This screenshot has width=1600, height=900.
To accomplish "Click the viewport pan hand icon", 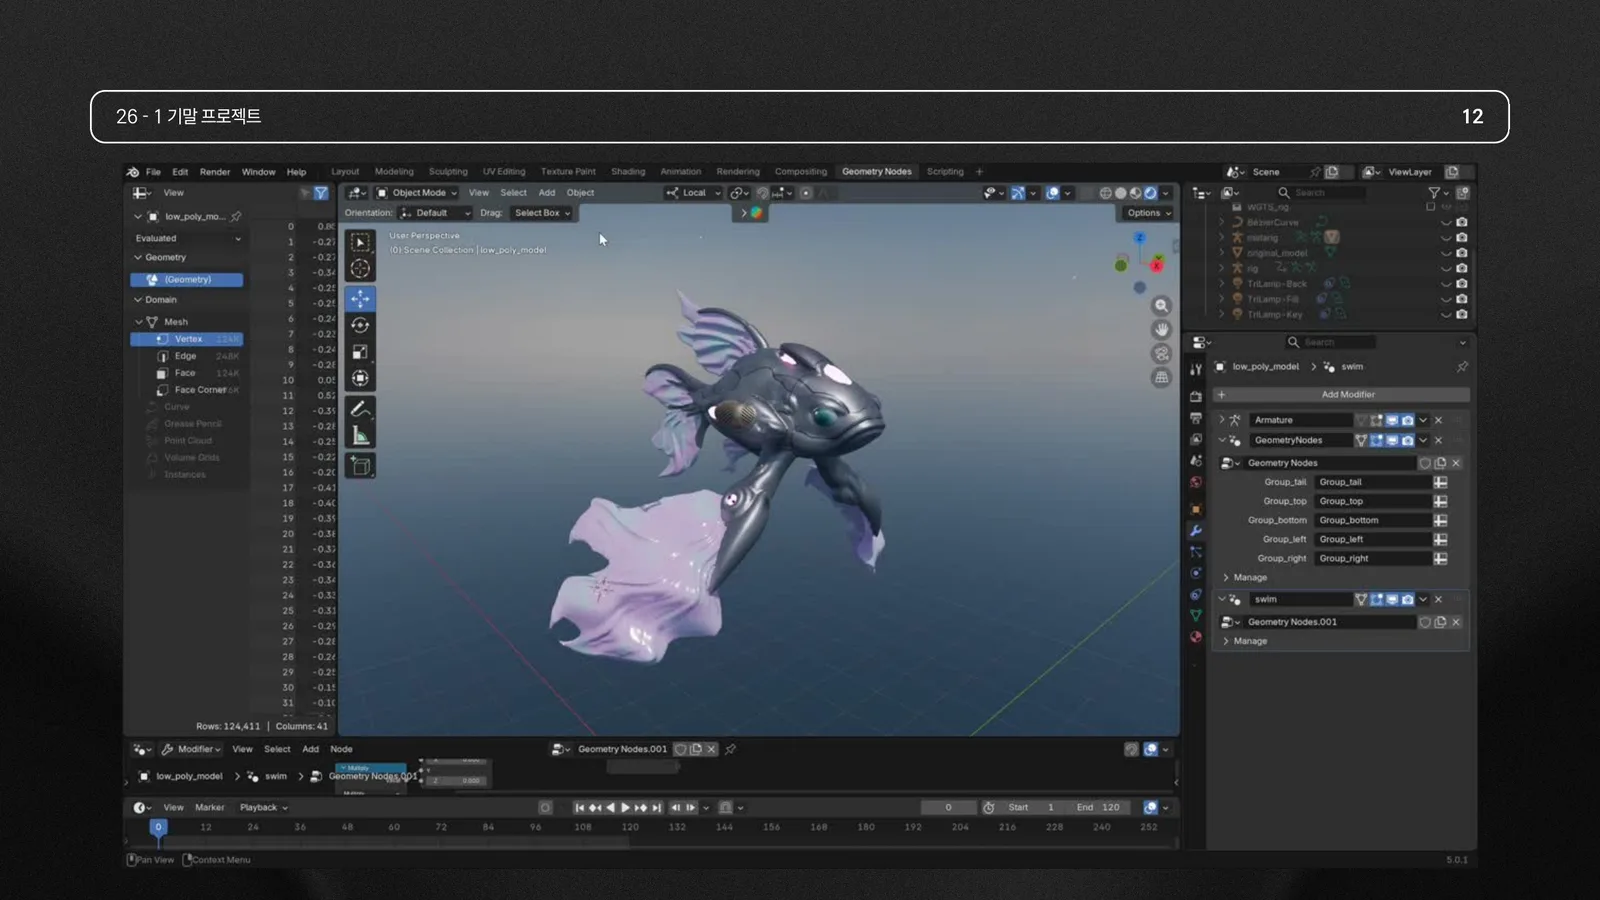I will point(1161,330).
